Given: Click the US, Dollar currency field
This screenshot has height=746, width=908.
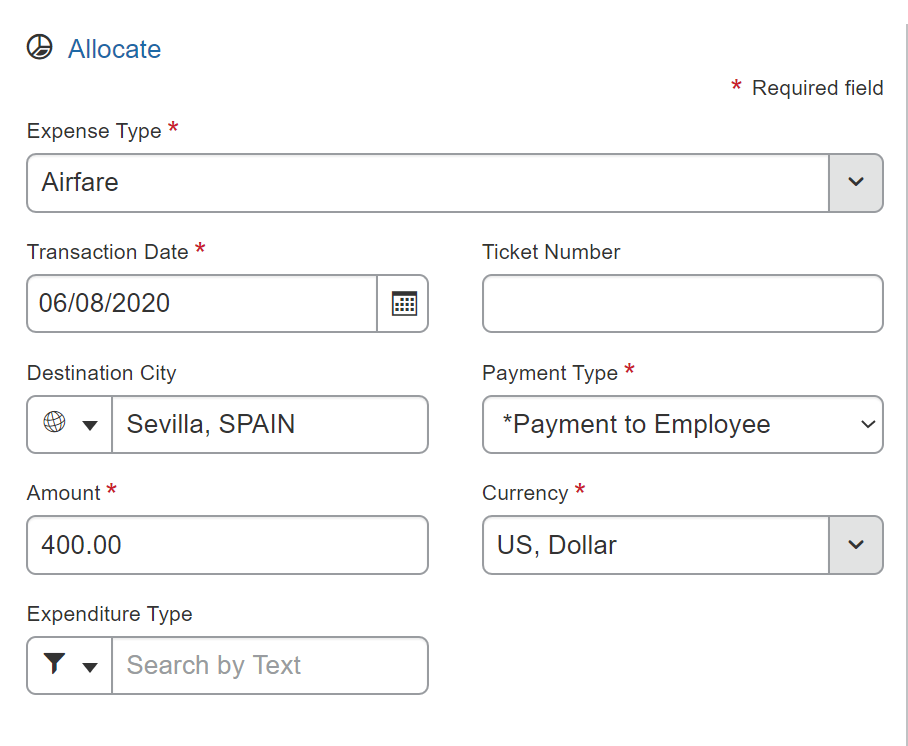Looking at the screenshot, I should [x=655, y=545].
